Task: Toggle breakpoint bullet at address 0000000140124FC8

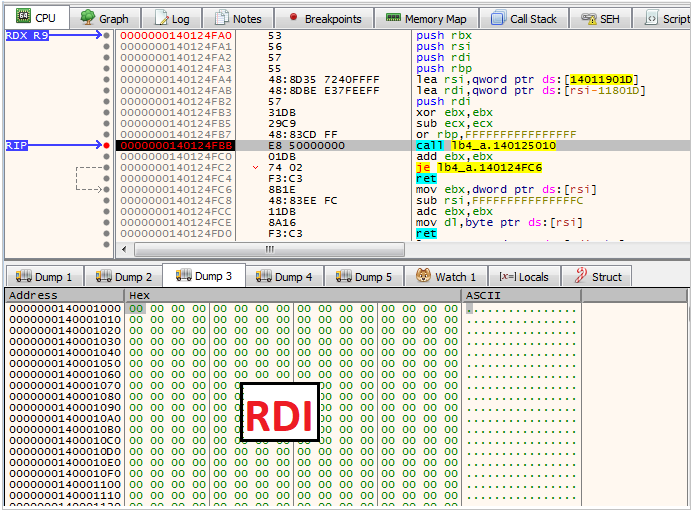Action: click(106, 200)
